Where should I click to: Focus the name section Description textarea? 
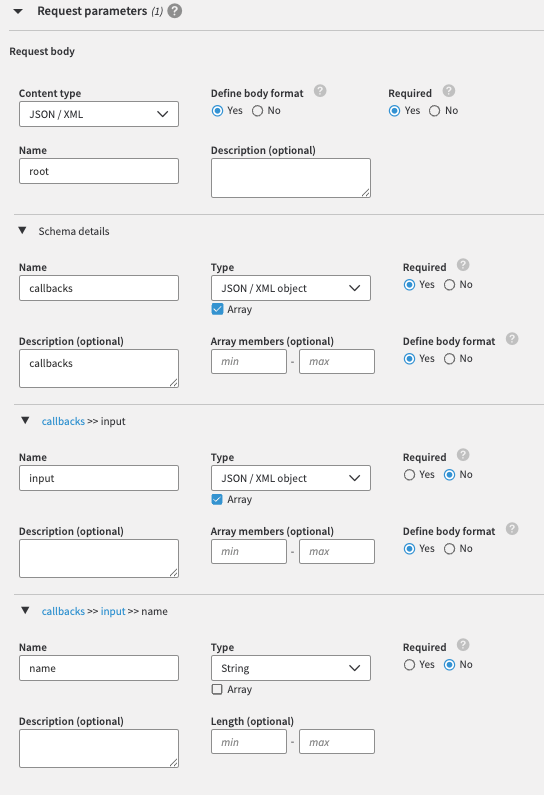99,749
